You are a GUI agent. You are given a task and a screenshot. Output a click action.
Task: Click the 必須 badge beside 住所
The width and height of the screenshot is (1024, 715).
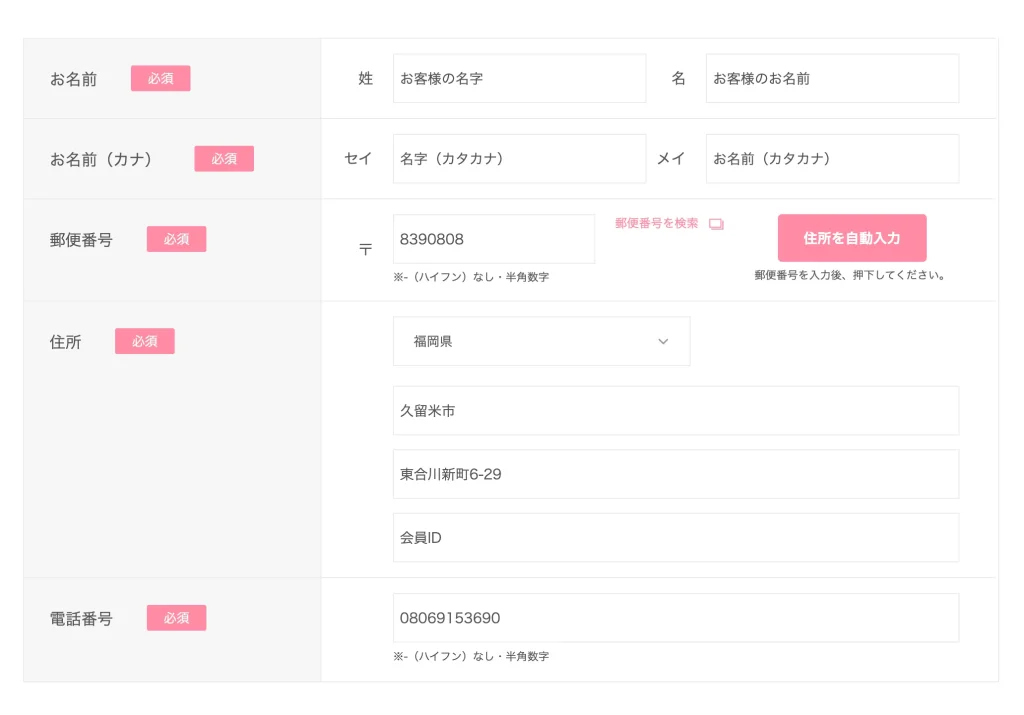145,341
